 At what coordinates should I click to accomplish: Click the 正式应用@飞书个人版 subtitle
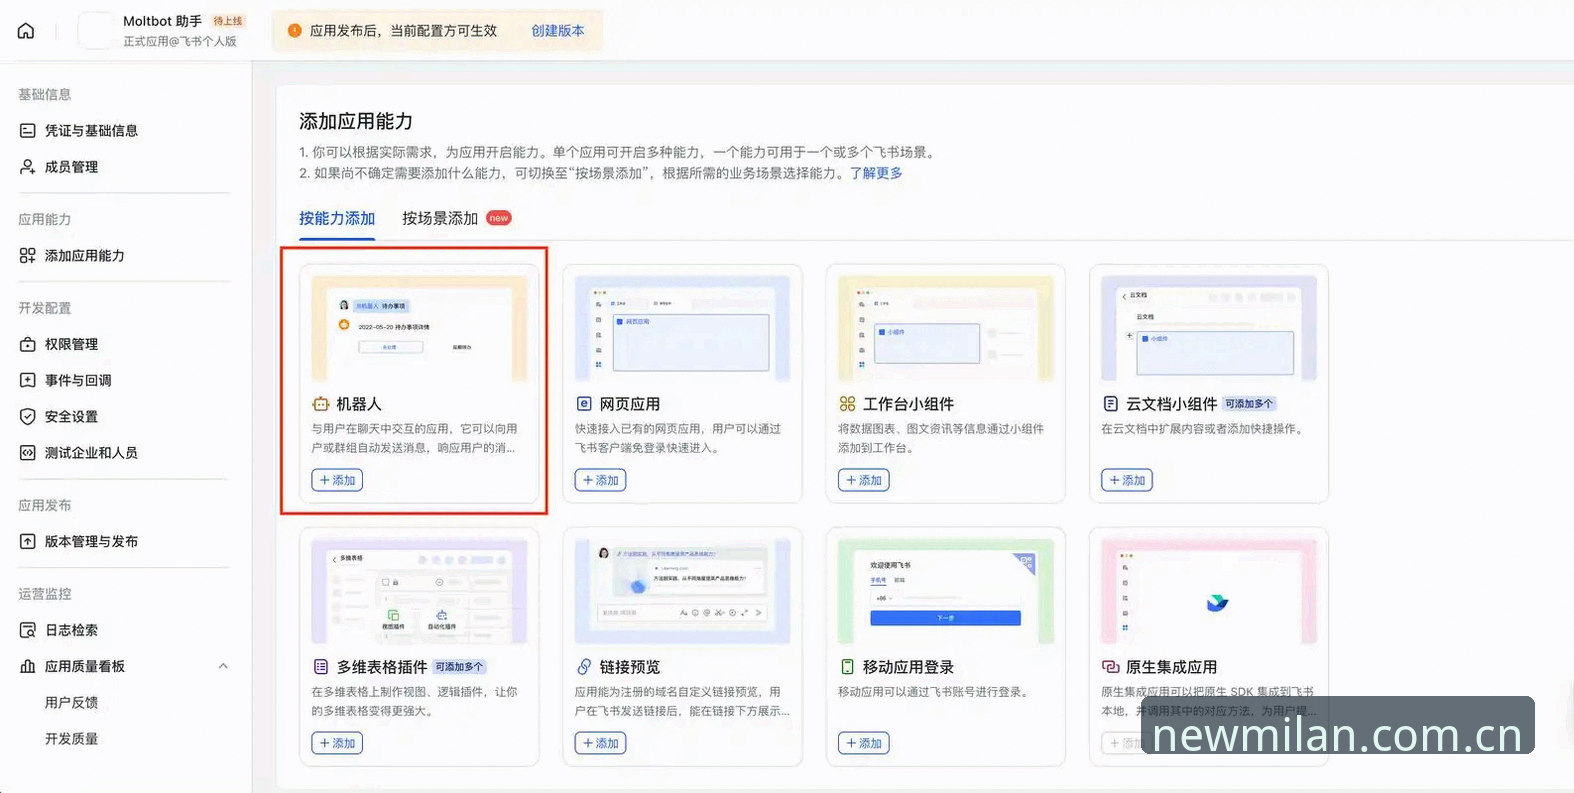(180, 41)
